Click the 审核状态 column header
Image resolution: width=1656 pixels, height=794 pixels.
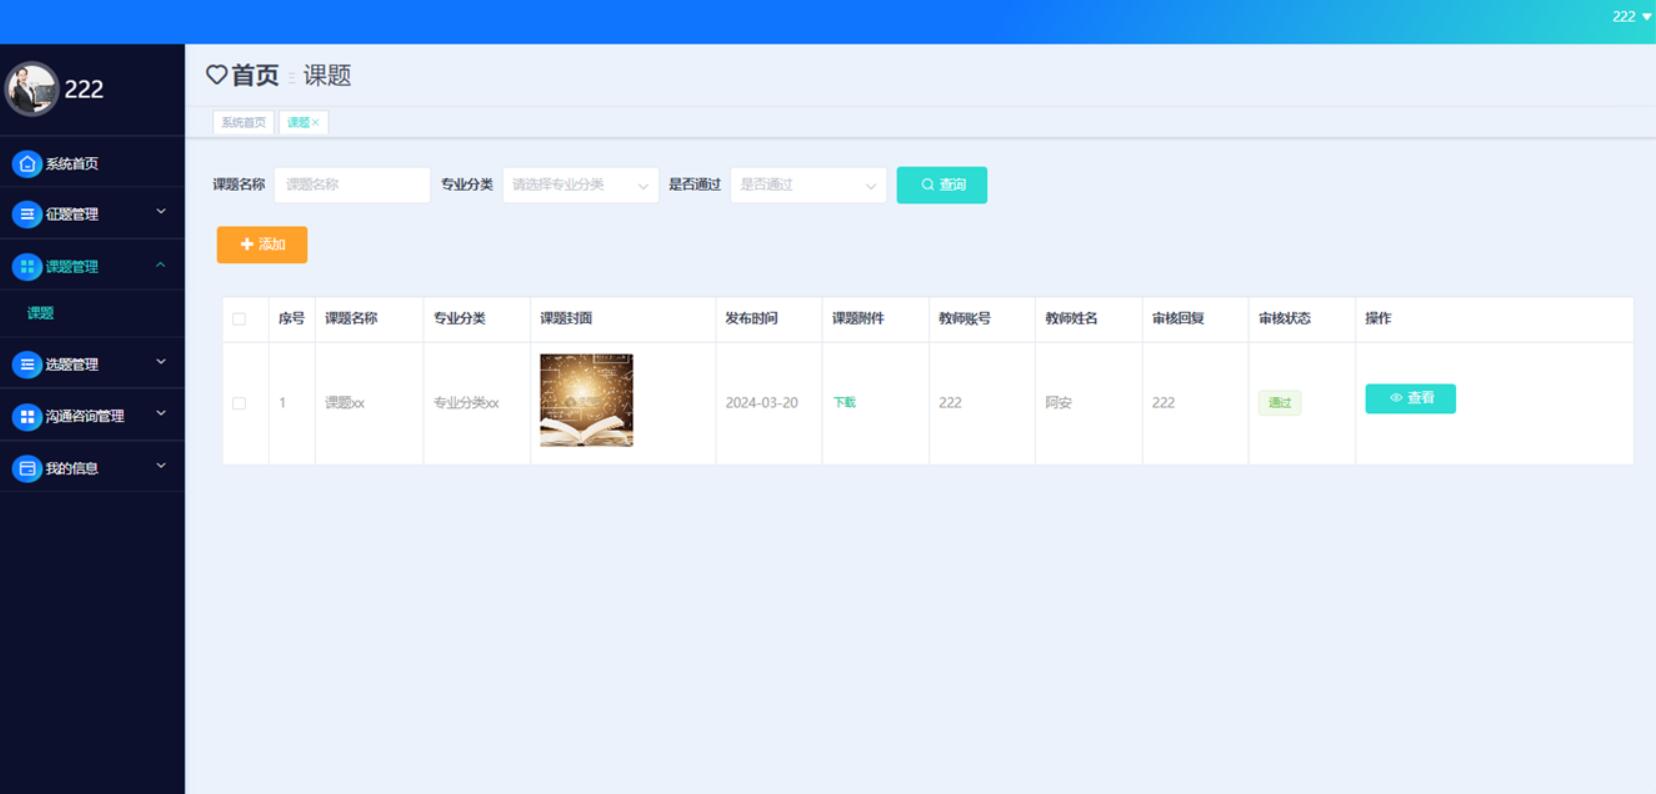[x=1284, y=318]
